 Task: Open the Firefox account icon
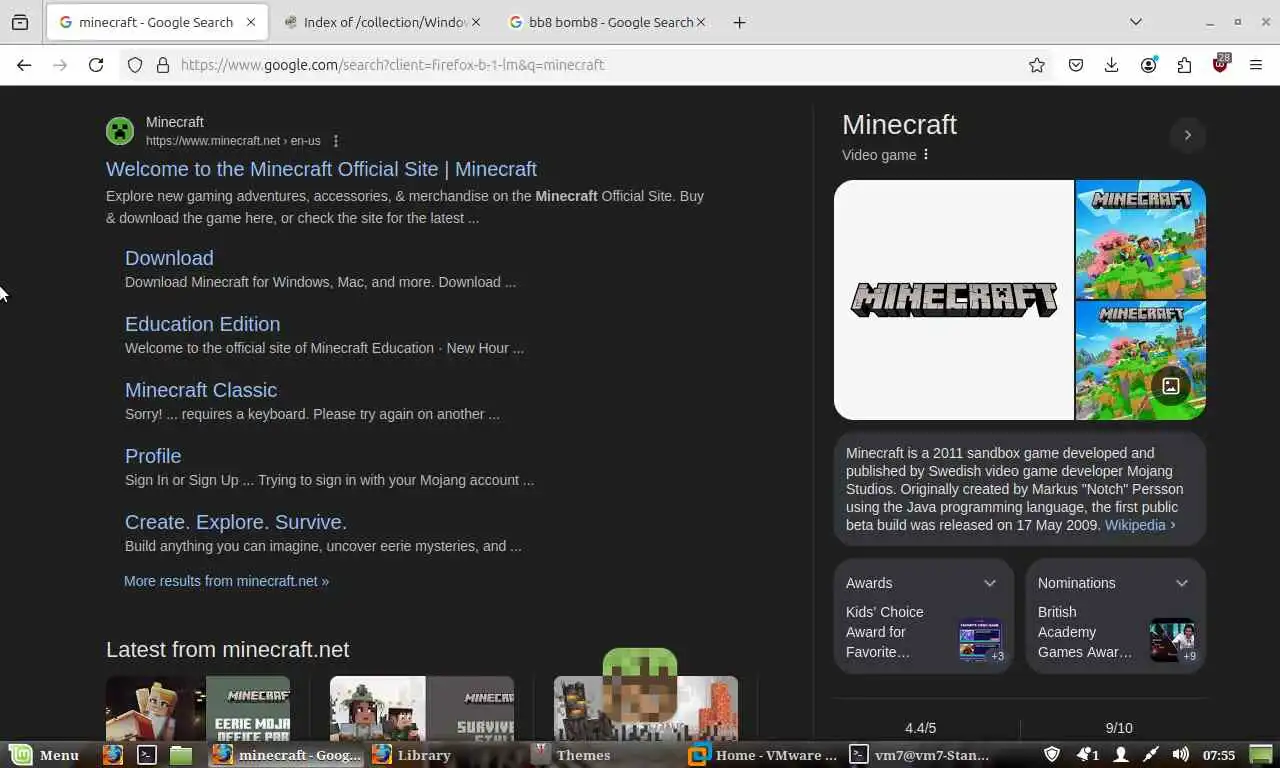[1148, 65]
